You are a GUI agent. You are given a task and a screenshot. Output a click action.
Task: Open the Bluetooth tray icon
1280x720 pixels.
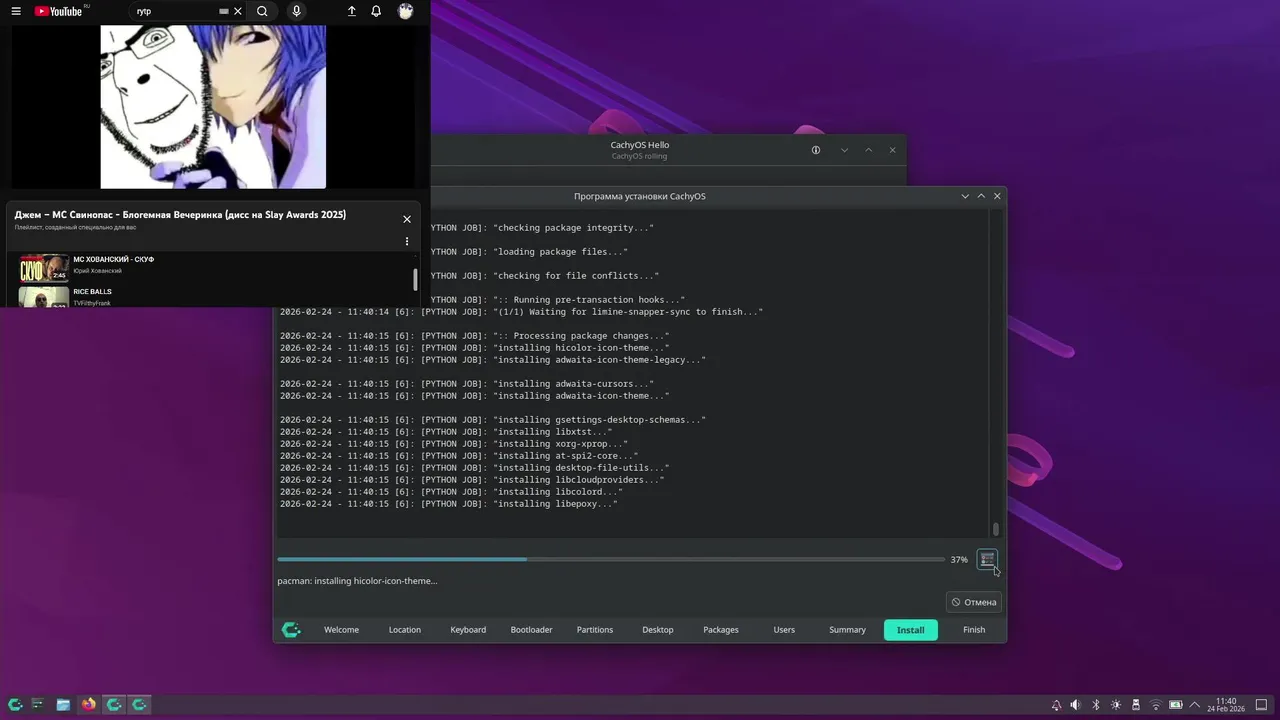pos(1096,705)
